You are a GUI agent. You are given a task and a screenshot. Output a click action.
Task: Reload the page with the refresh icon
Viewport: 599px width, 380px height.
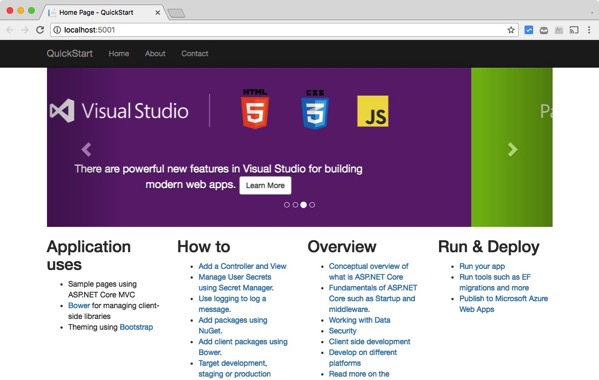point(40,30)
